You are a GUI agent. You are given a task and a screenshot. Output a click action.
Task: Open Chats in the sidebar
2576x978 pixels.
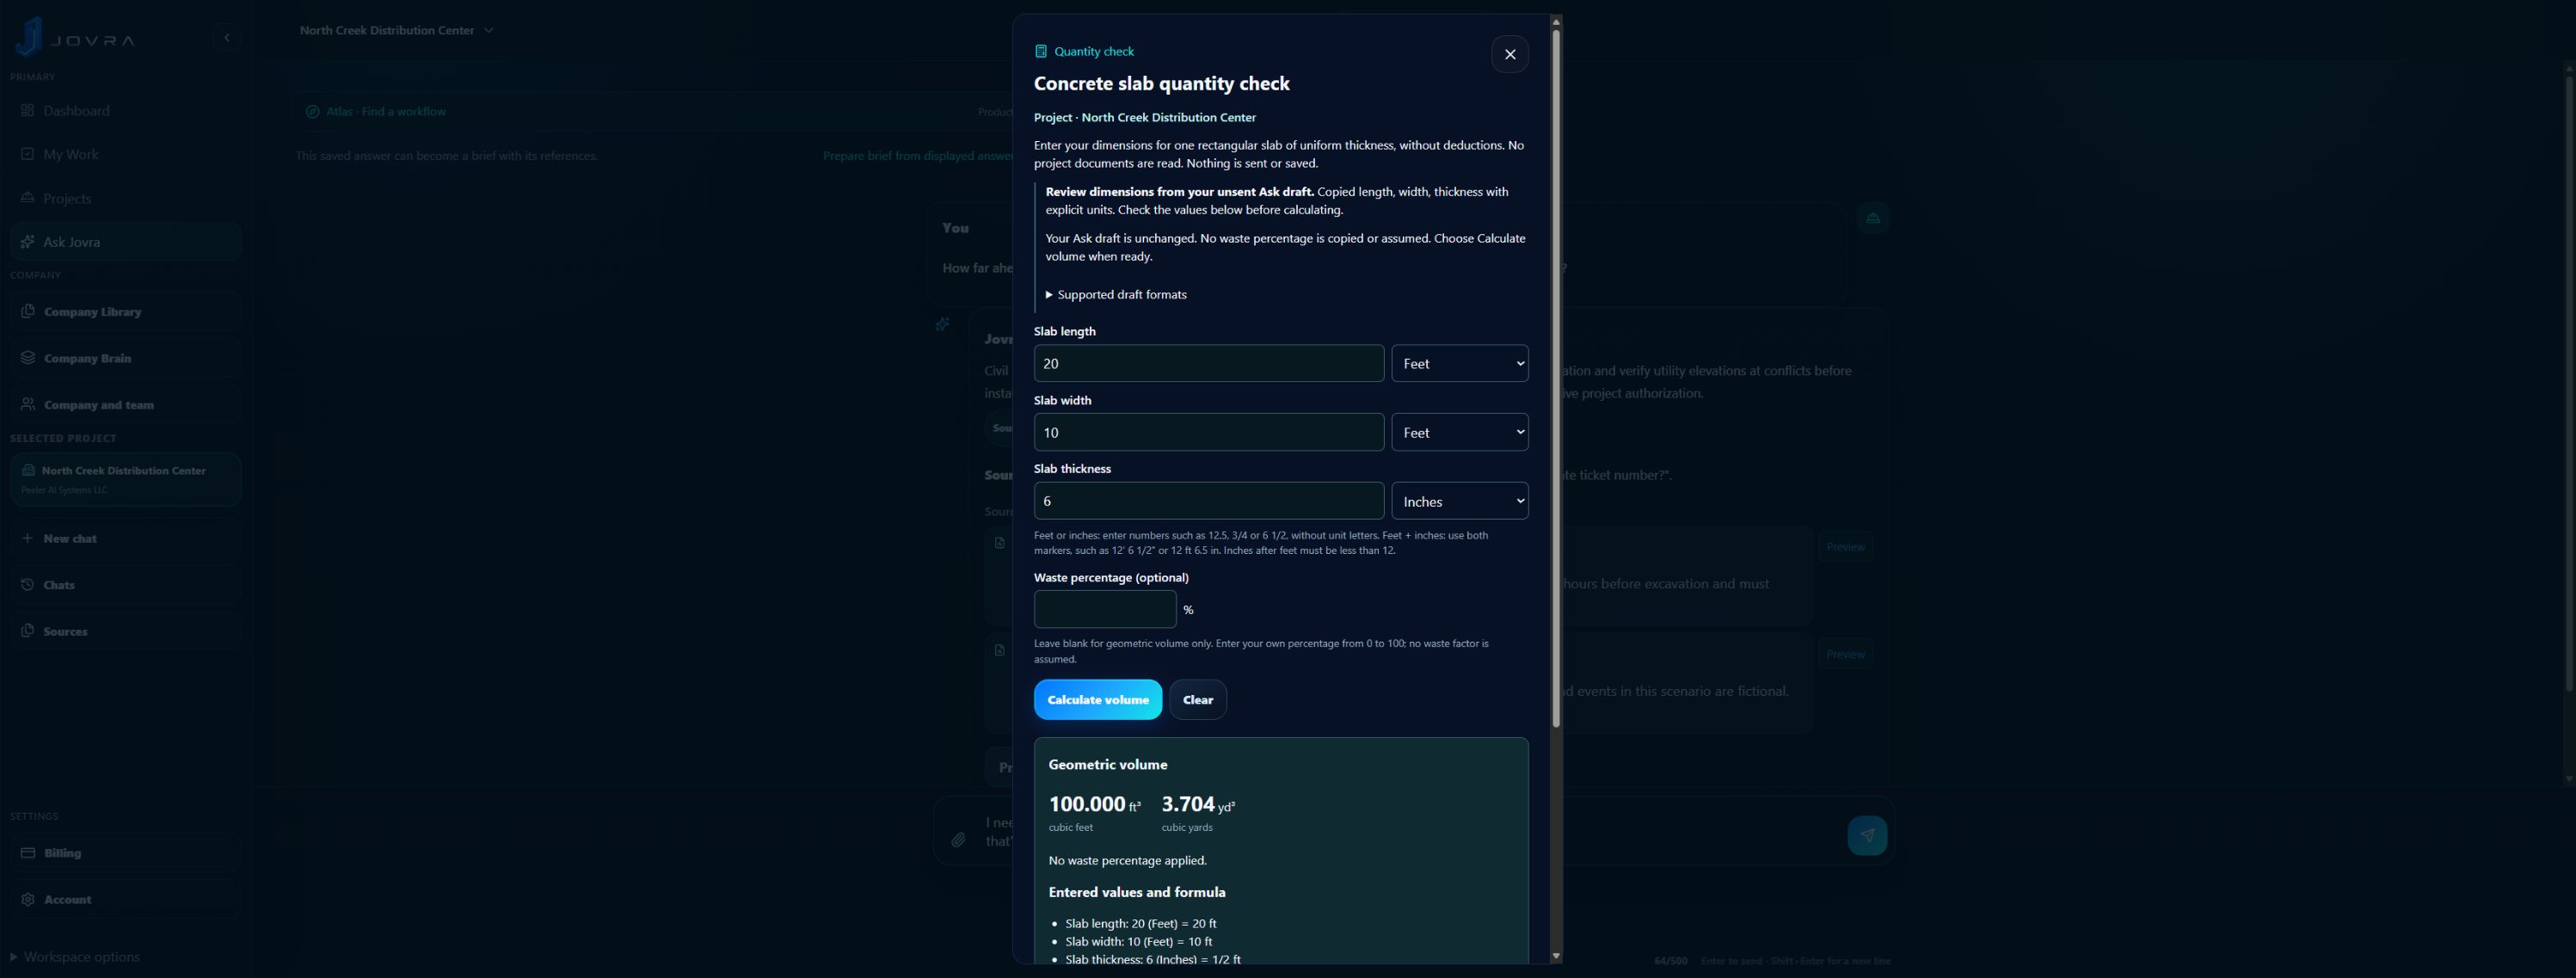tap(125, 585)
